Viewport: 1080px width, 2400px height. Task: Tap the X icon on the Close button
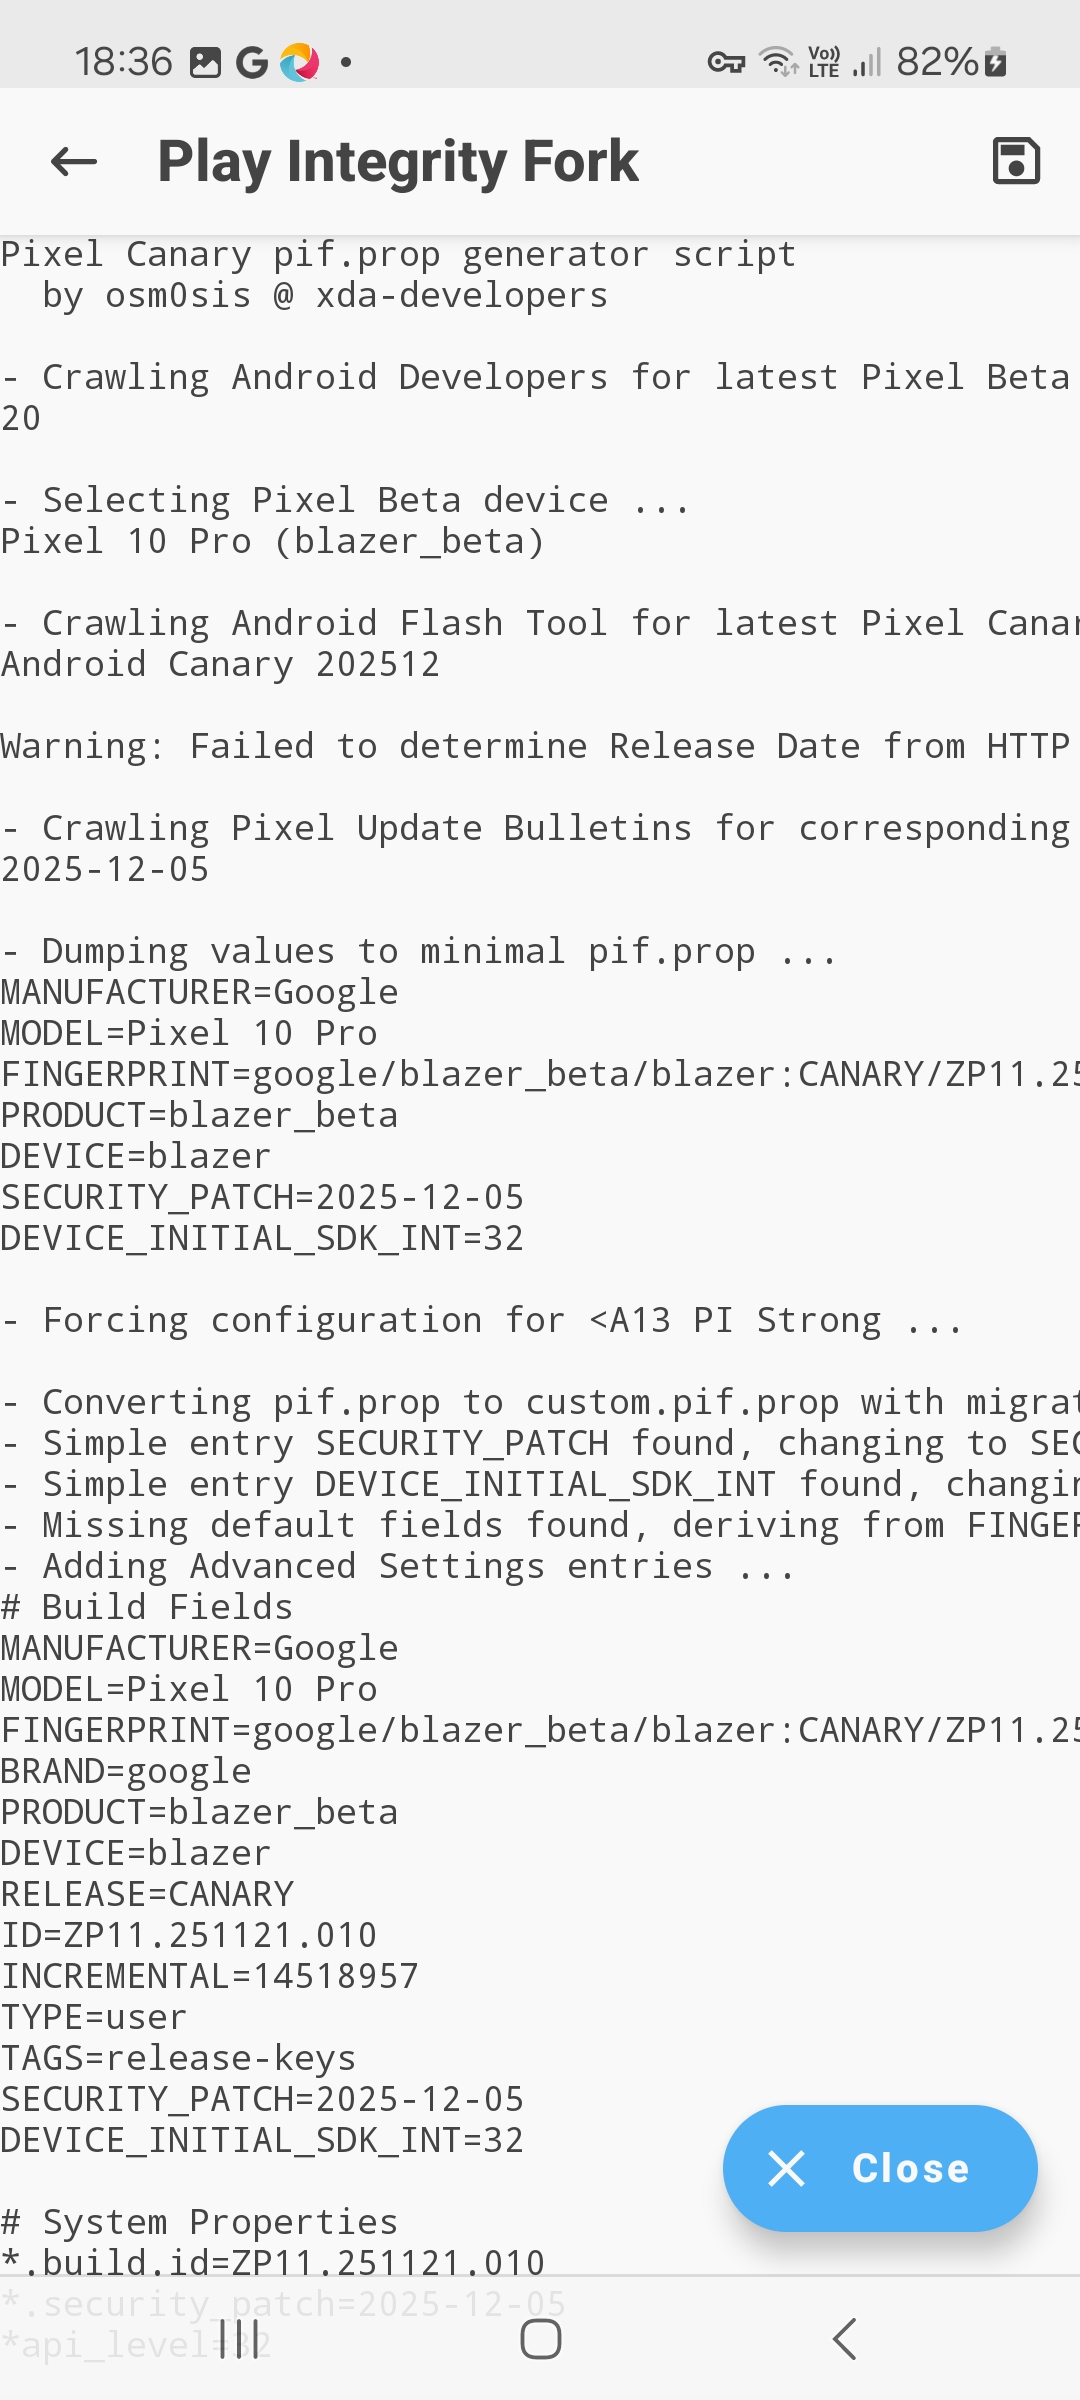(786, 2169)
